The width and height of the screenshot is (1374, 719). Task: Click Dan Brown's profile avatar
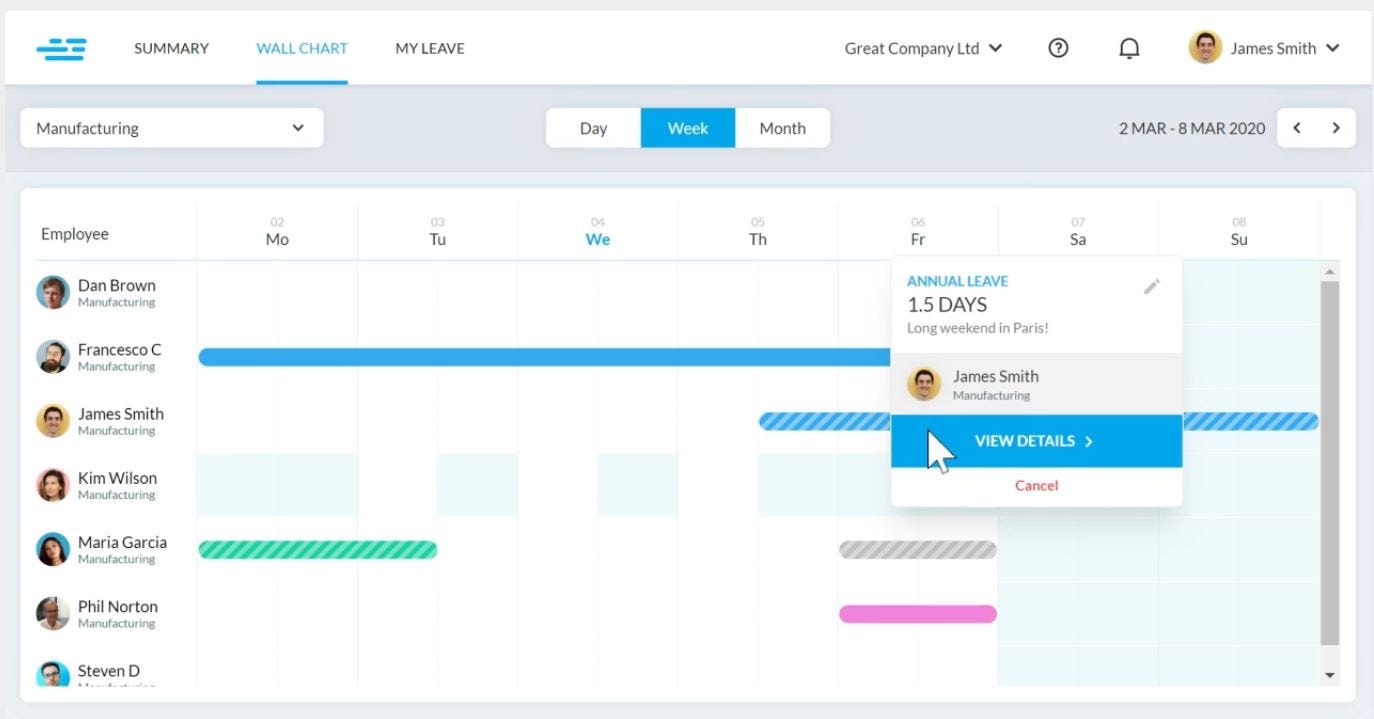52,292
